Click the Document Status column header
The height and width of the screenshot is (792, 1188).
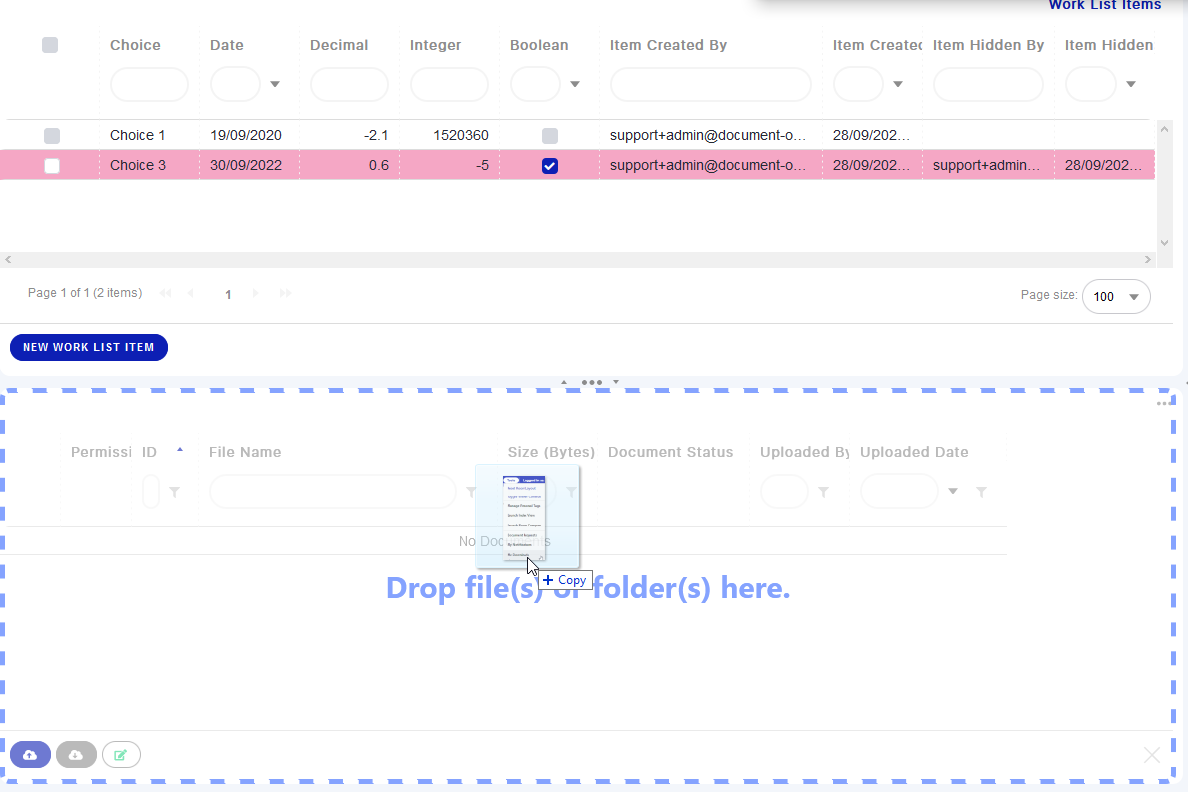pyautogui.click(x=670, y=451)
